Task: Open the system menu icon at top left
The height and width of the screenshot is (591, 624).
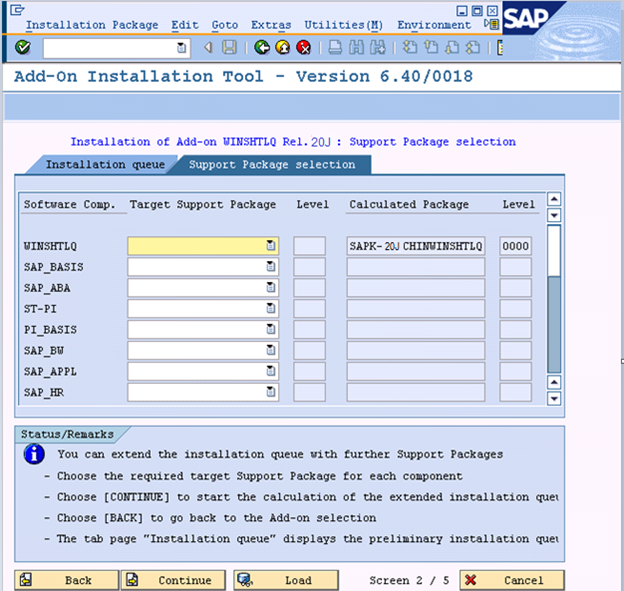Action: click(17, 10)
